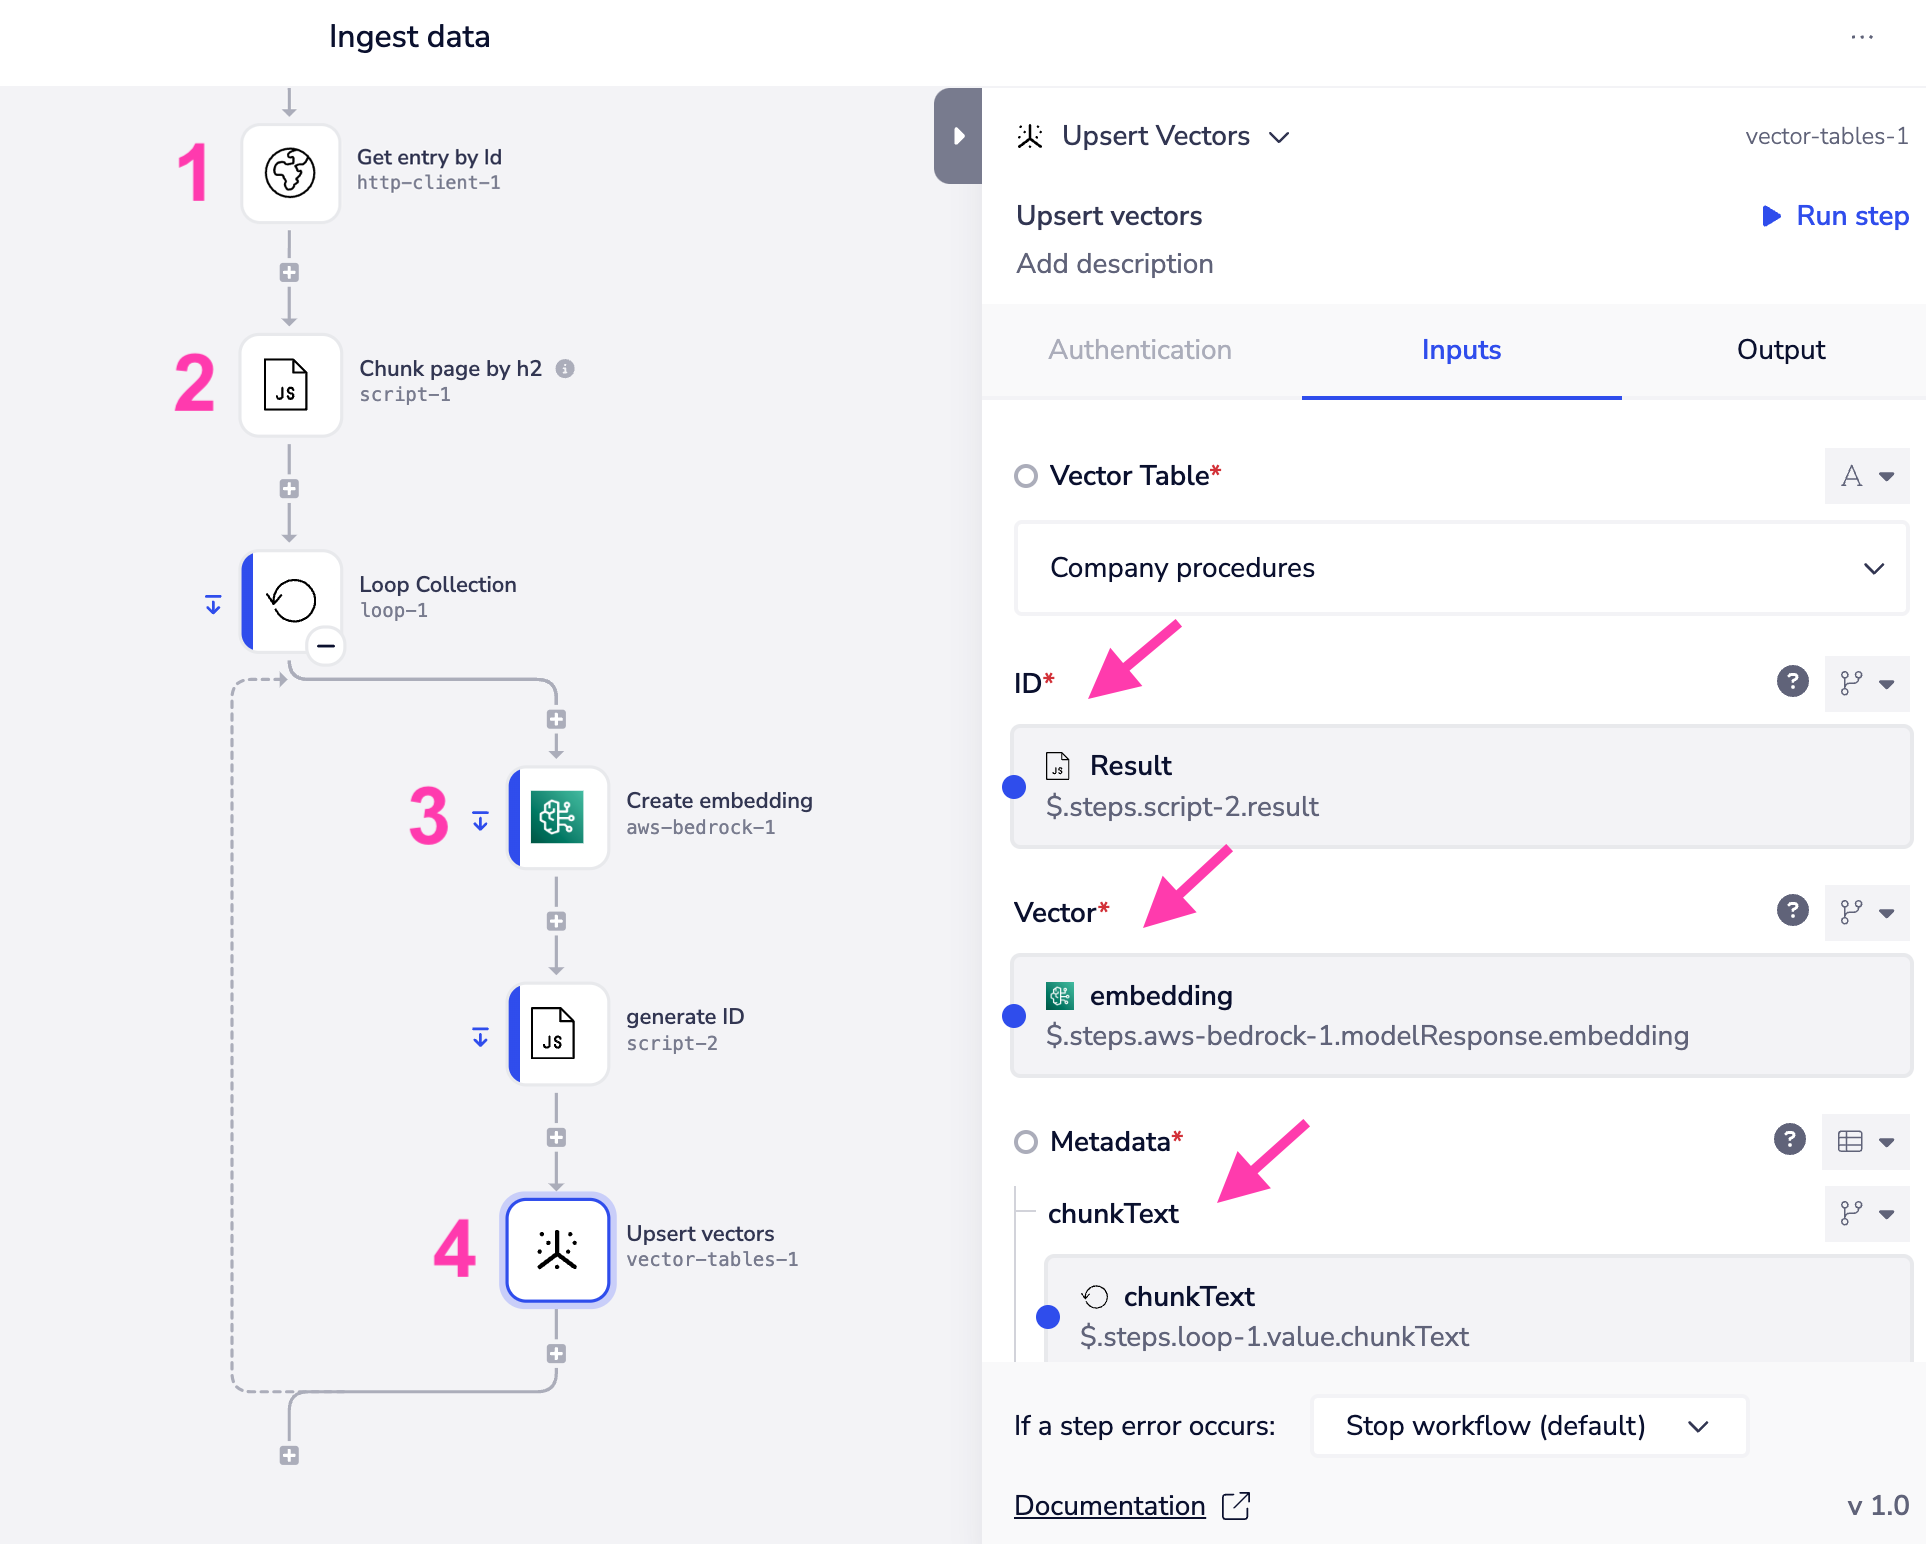The image size is (1926, 1544).
Task: Open the Stop workflow error handling dropdown
Action: click(x=1528, y=1425)
